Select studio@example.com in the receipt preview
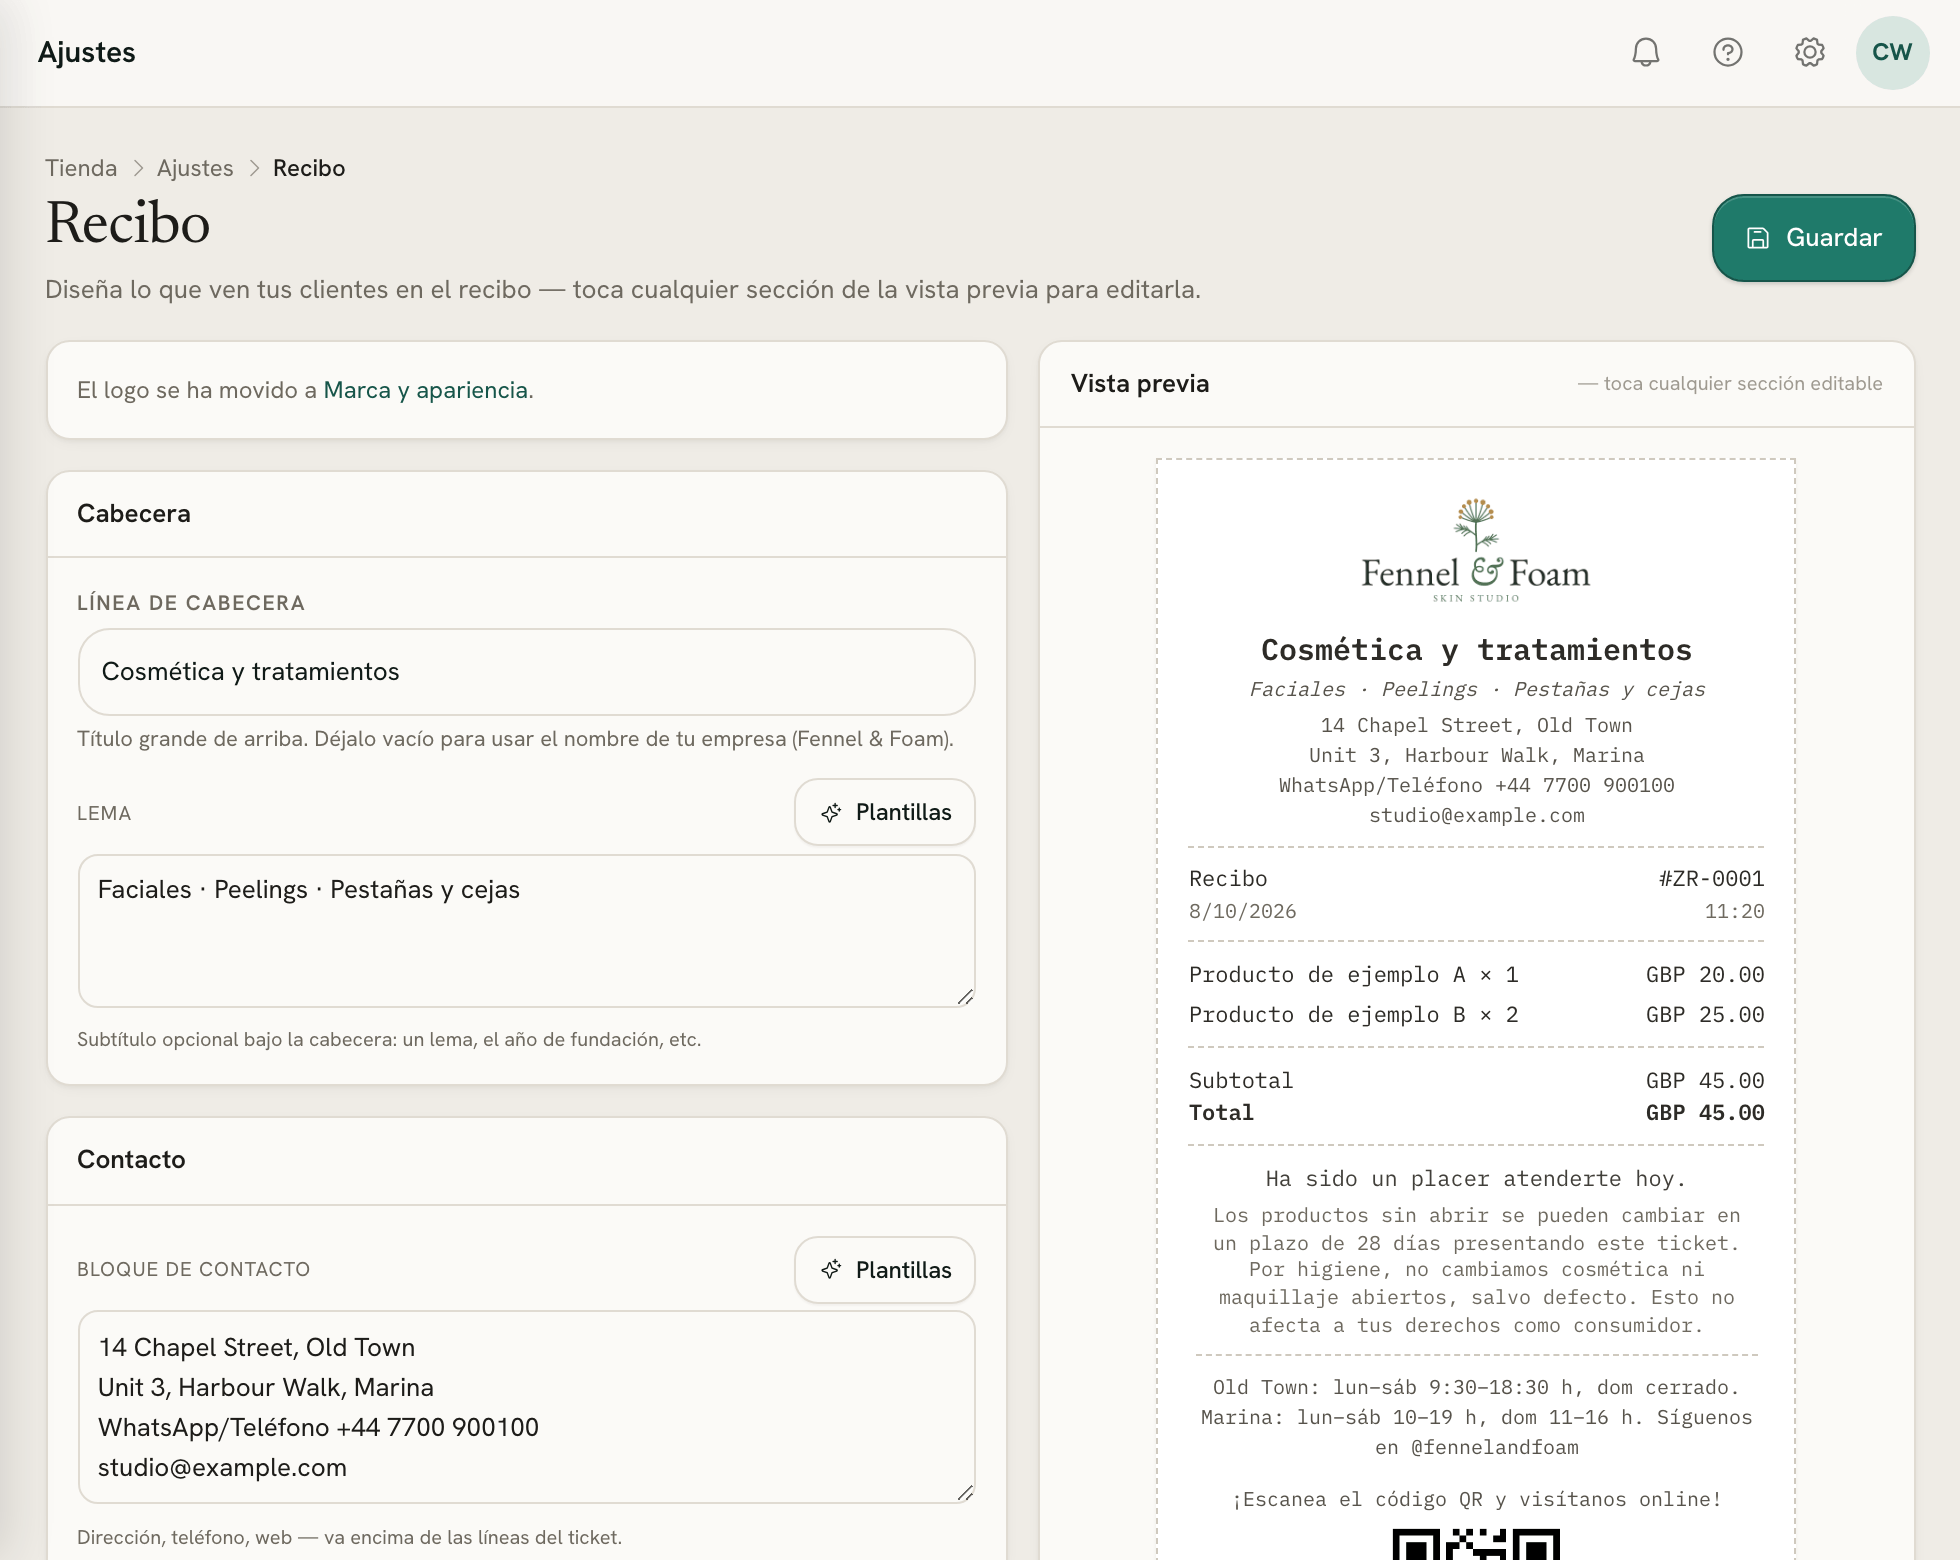1960x1560 pixels. pyautogui.click(x=1476, y=815)
